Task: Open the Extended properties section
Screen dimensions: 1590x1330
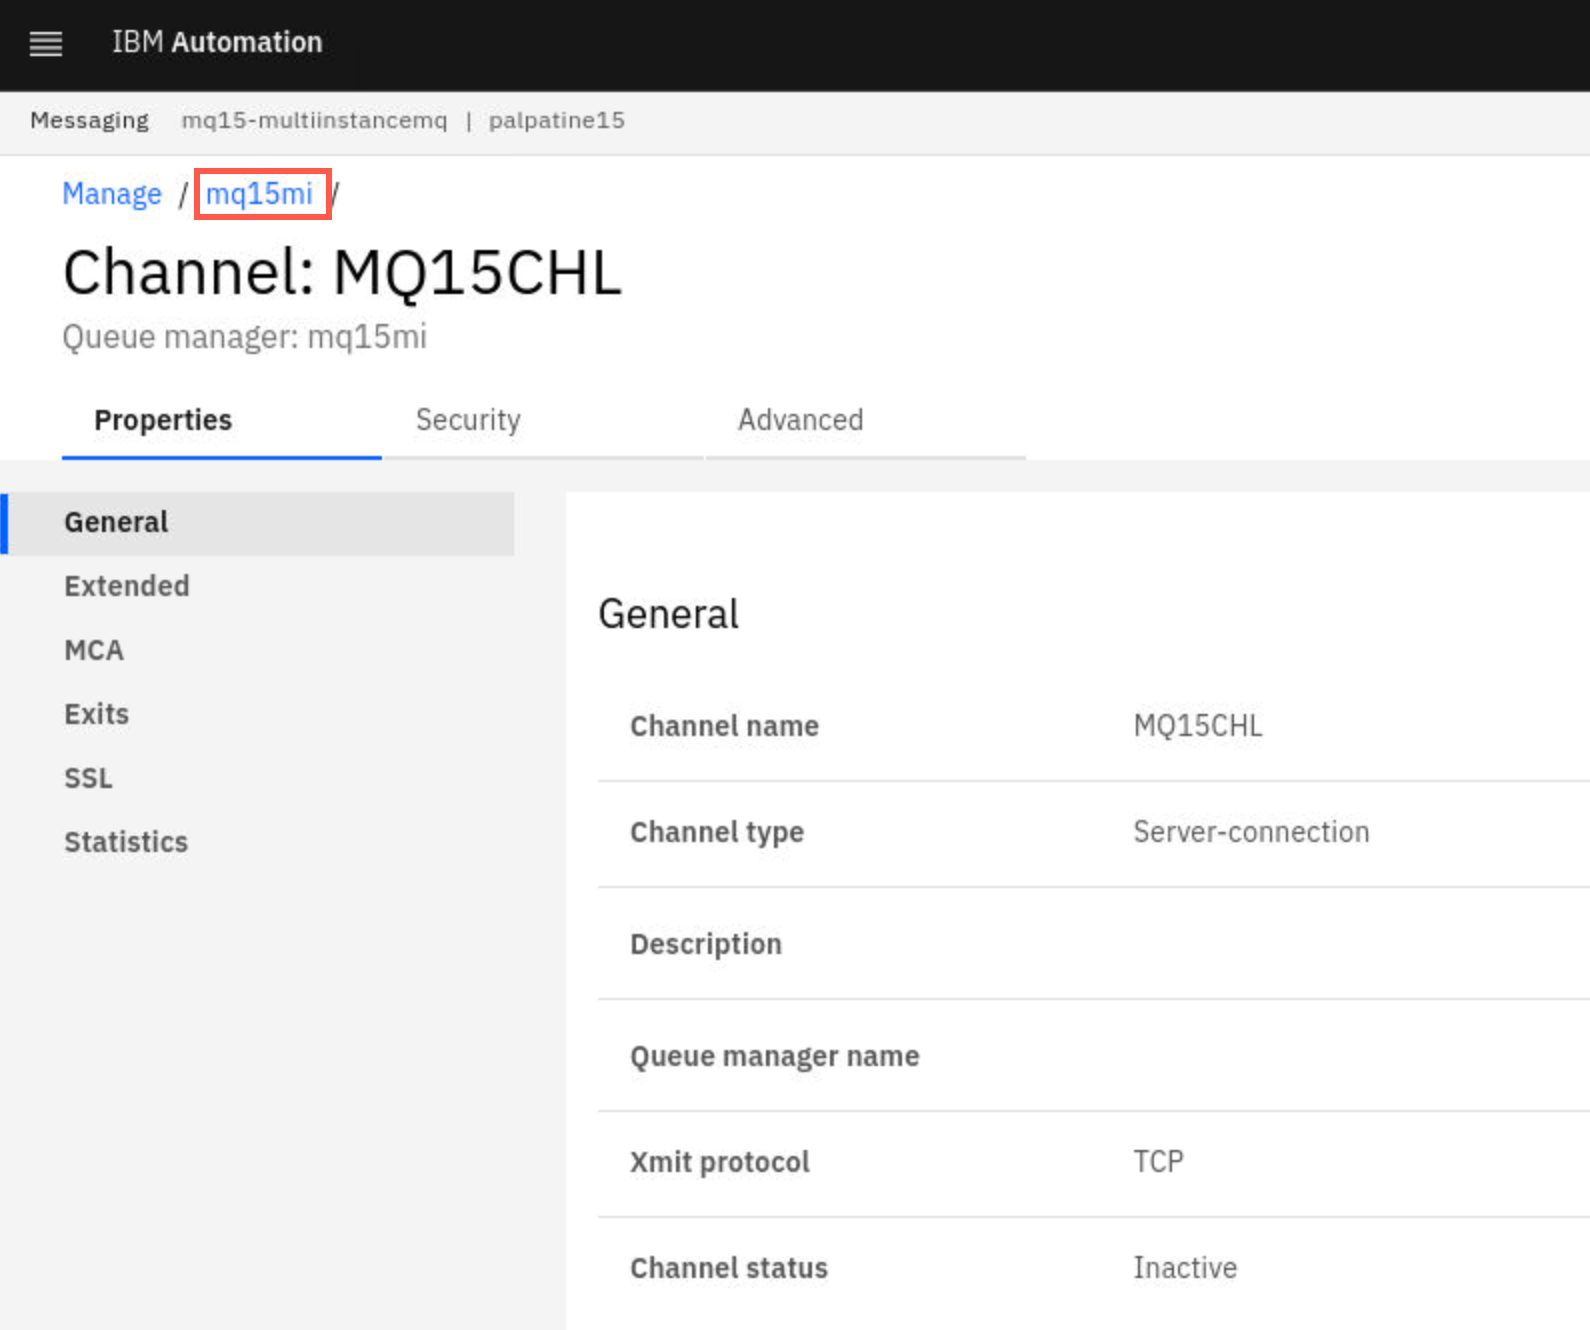Action: coord(127,586)
